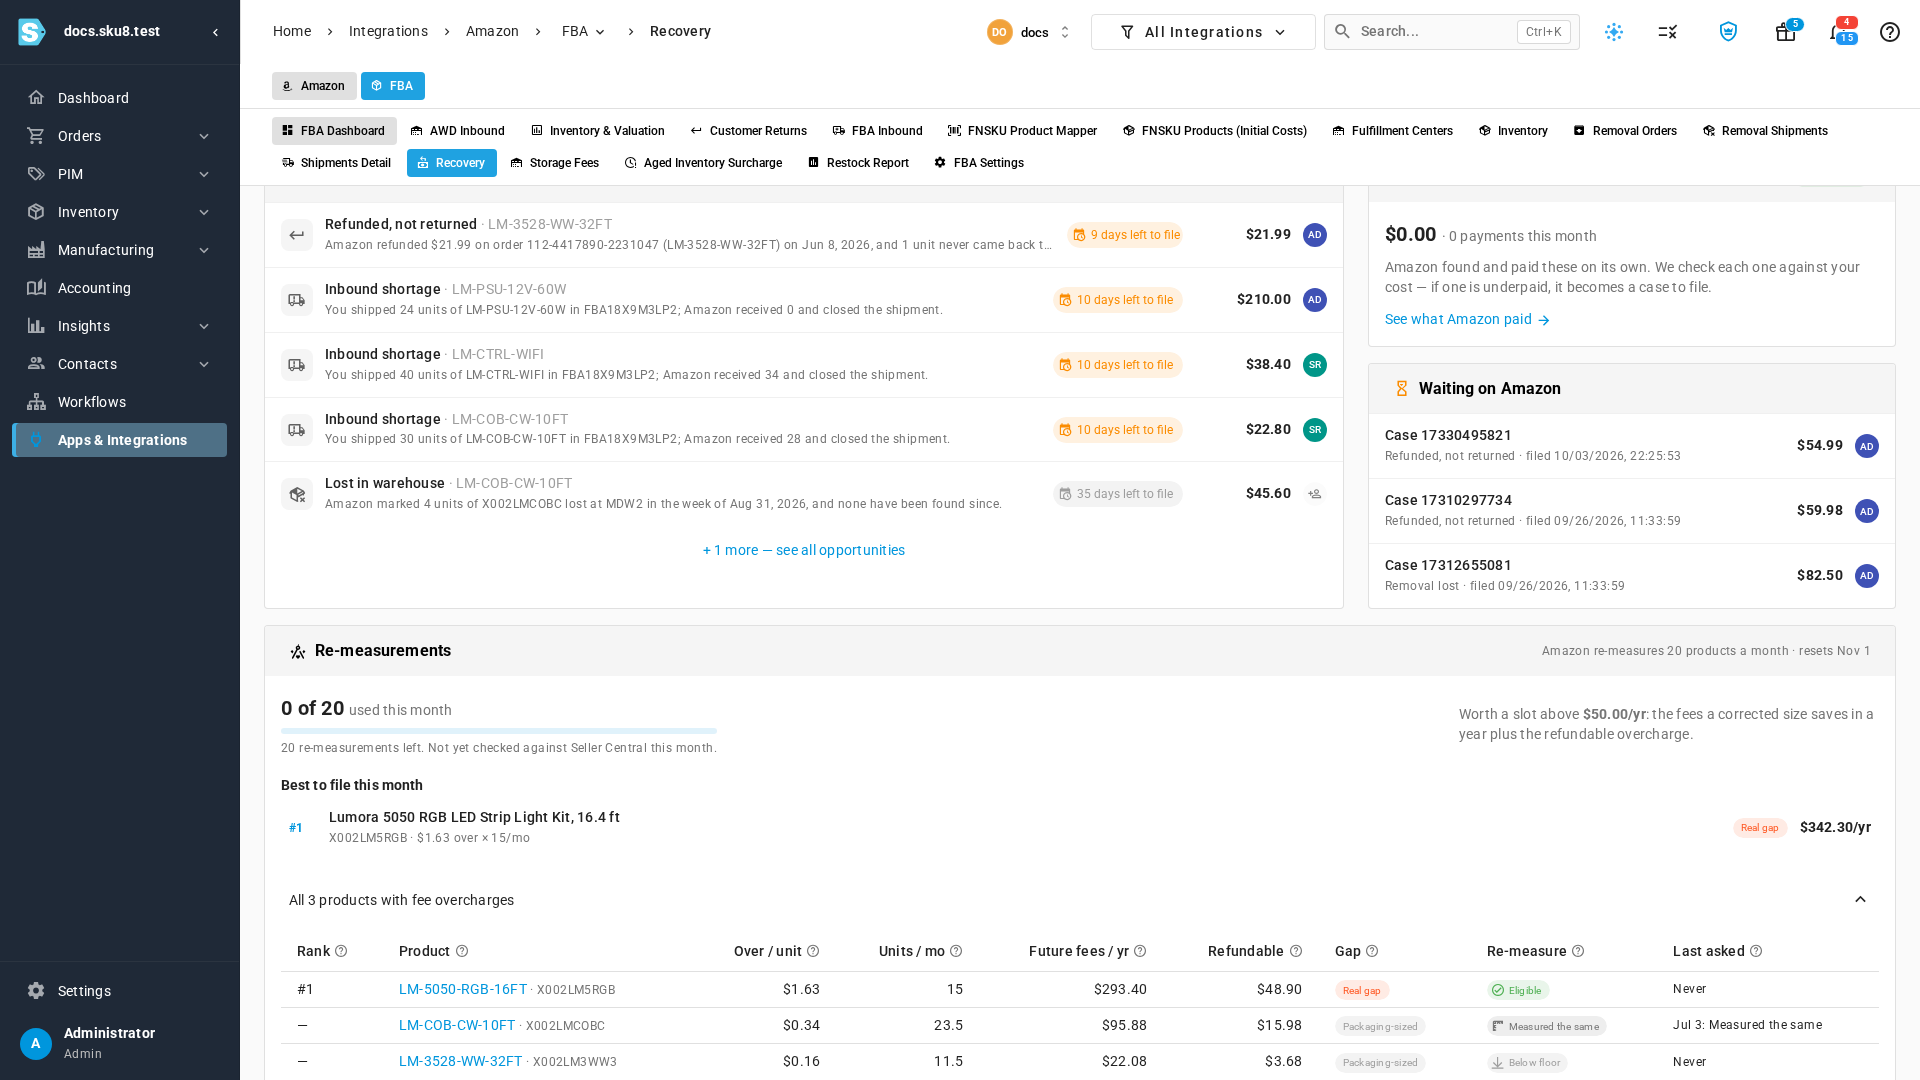Go to the FBA Settings tab
Viewport: 1920px width, 1080px height.
pos(979,163)
